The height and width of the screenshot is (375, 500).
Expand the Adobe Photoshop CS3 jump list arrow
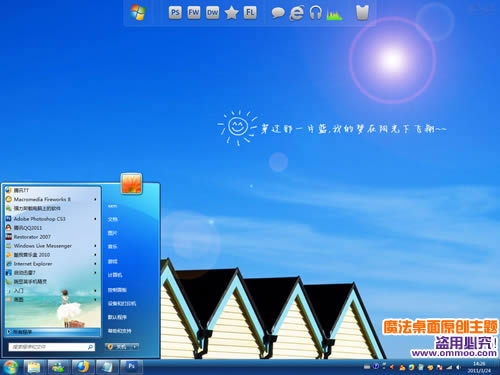coord(95,219)
